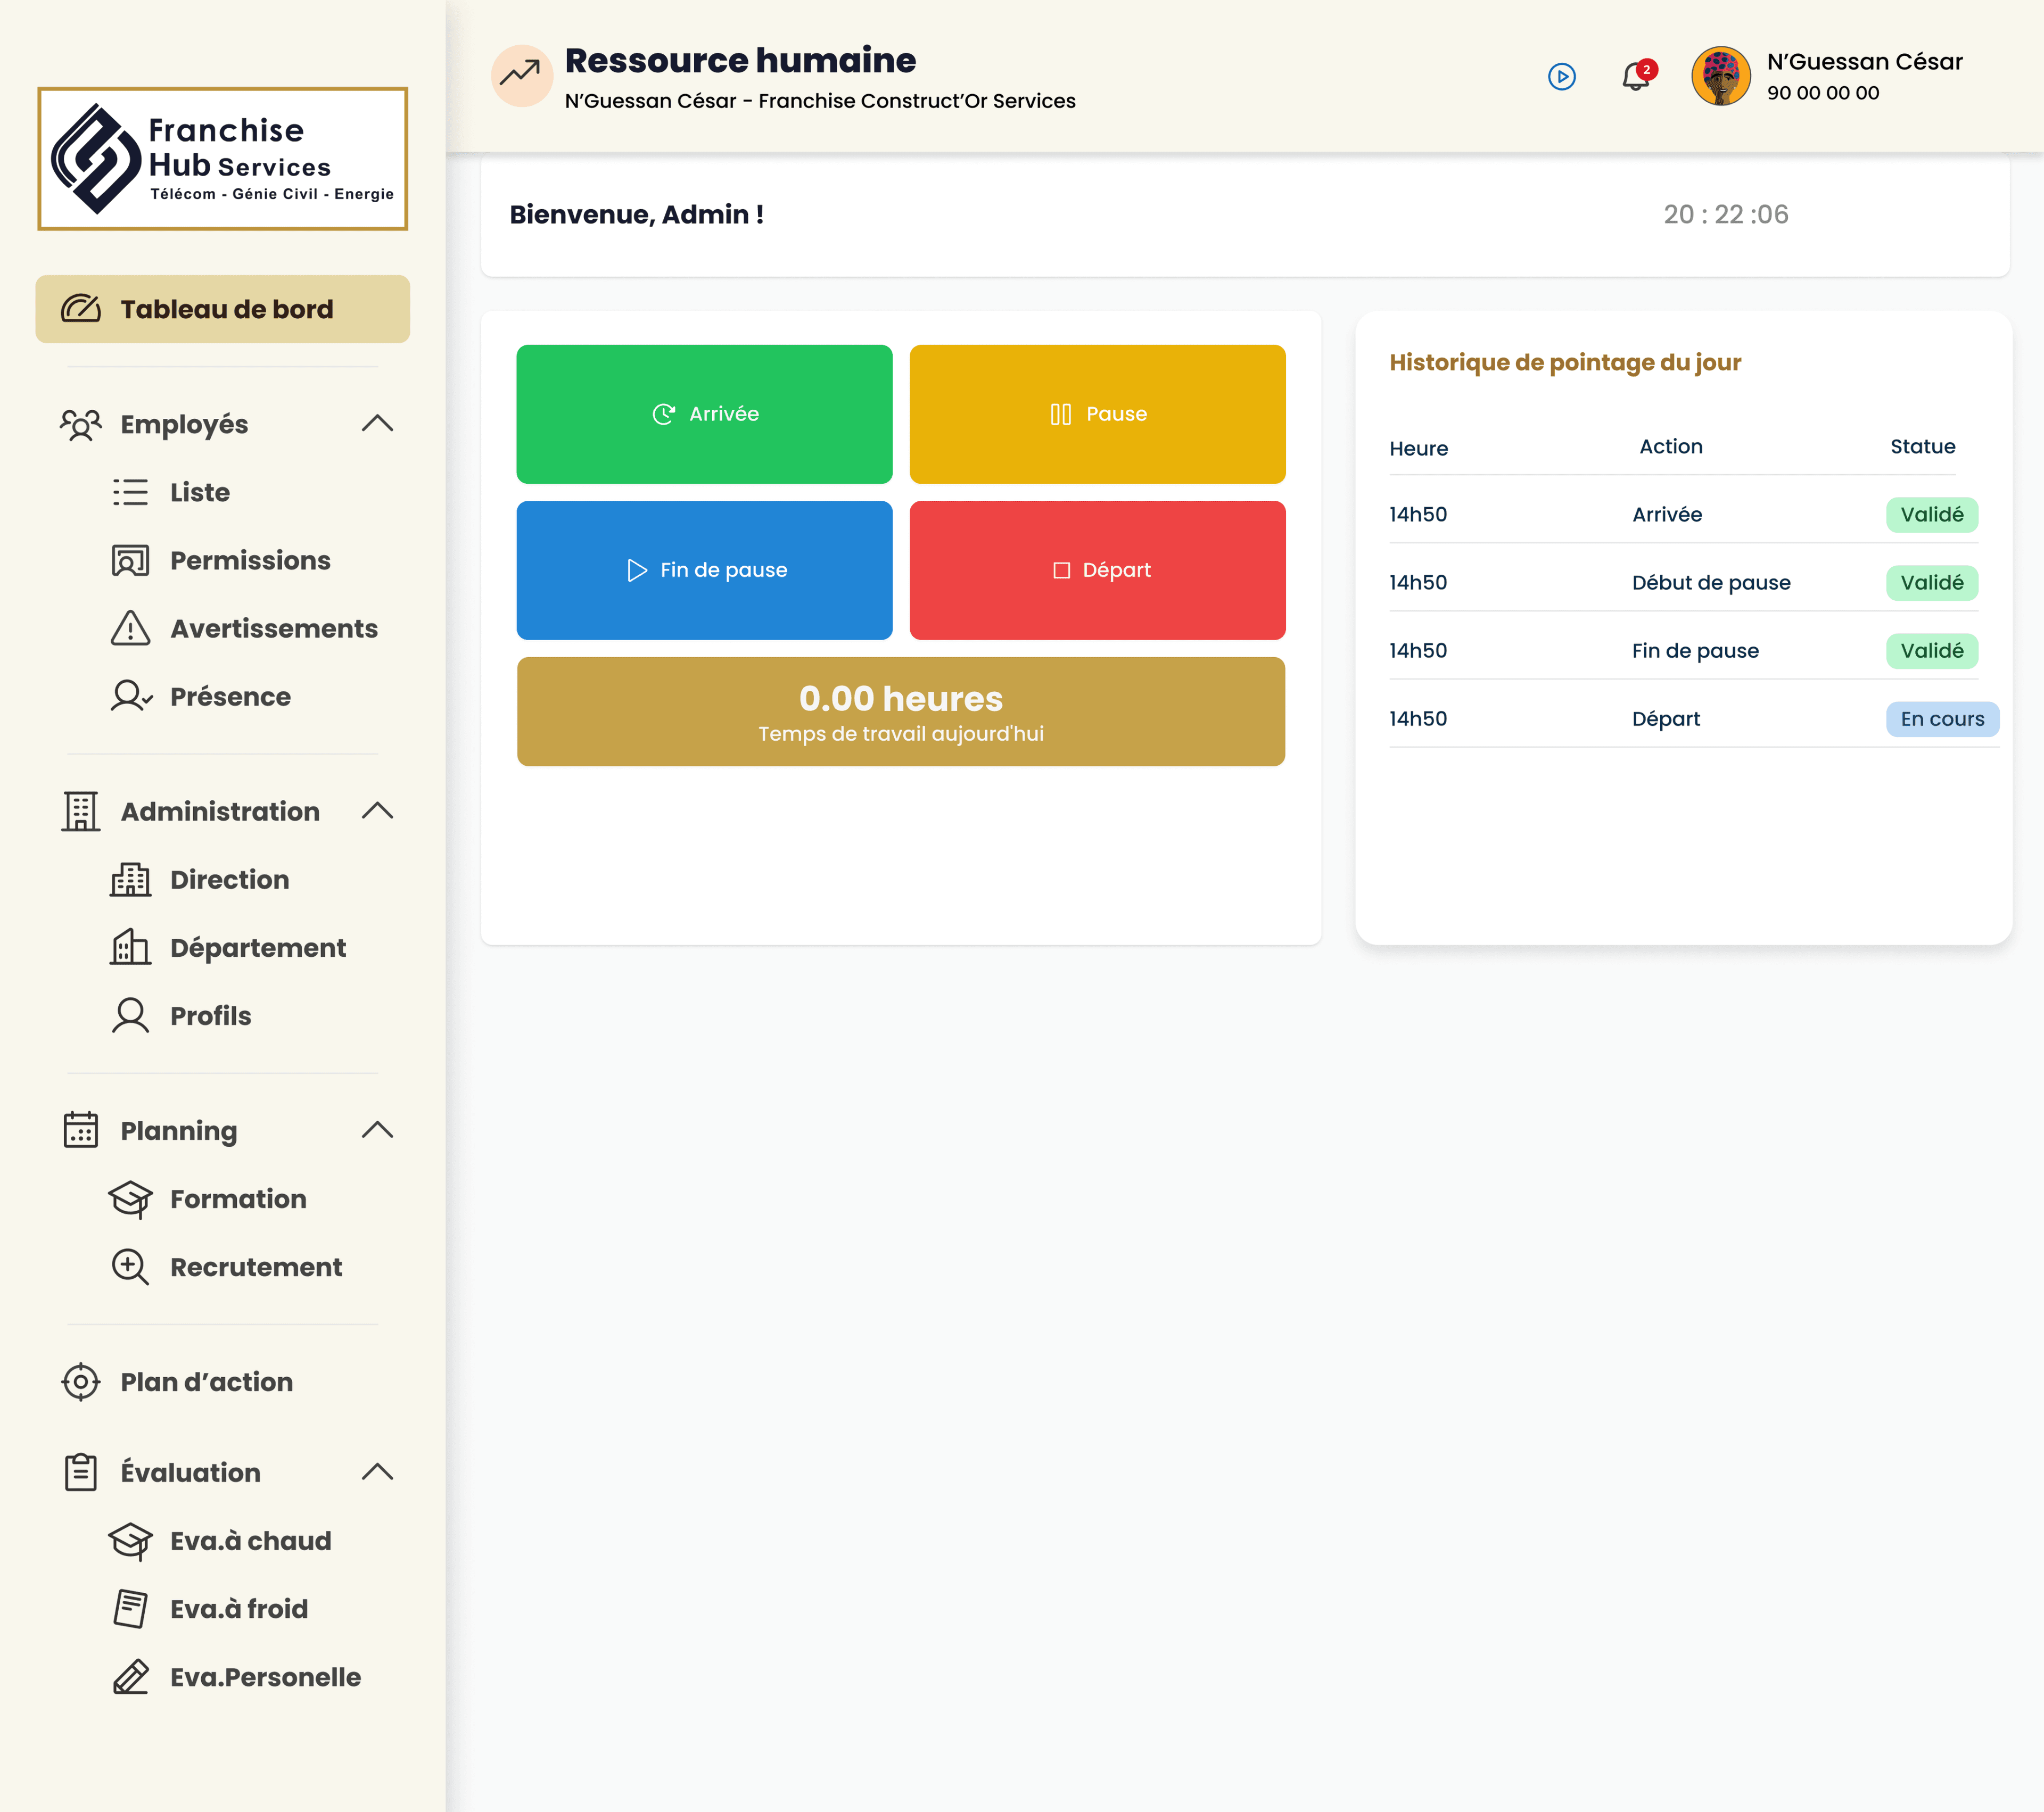Collapse the Évaluation section chevron
The image size is (2044, 1812).
pyautogui.click(x=377, y=1472)
